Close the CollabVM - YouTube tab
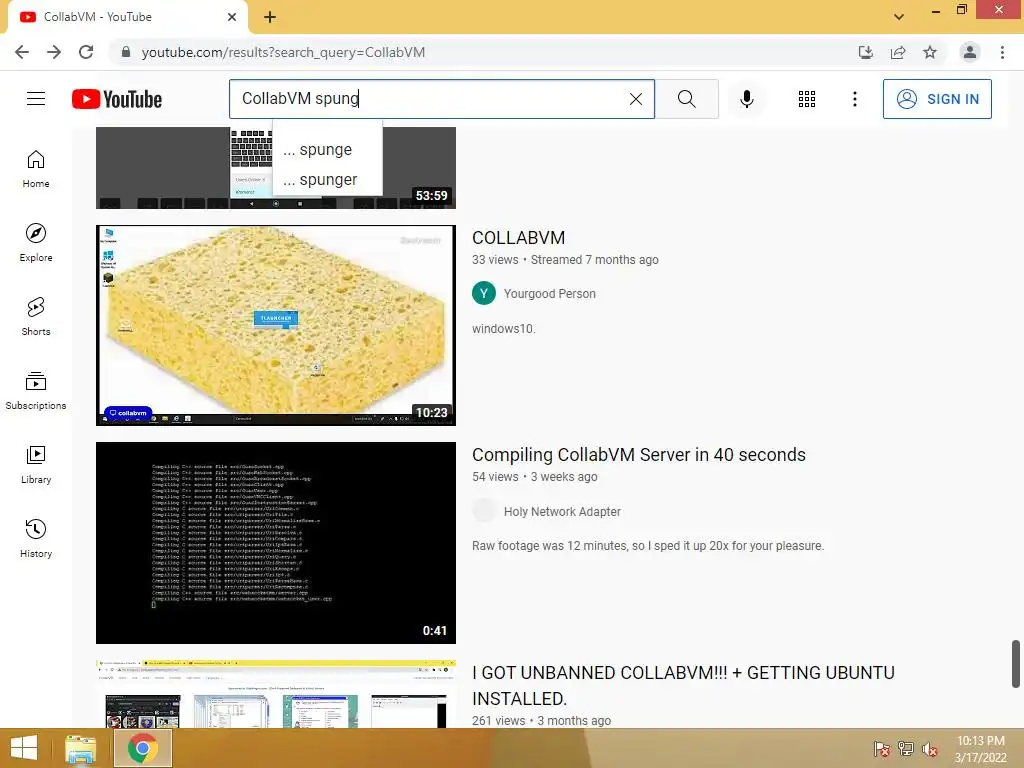Screen dimensions: 1024x768 click(x=232, y=17)
